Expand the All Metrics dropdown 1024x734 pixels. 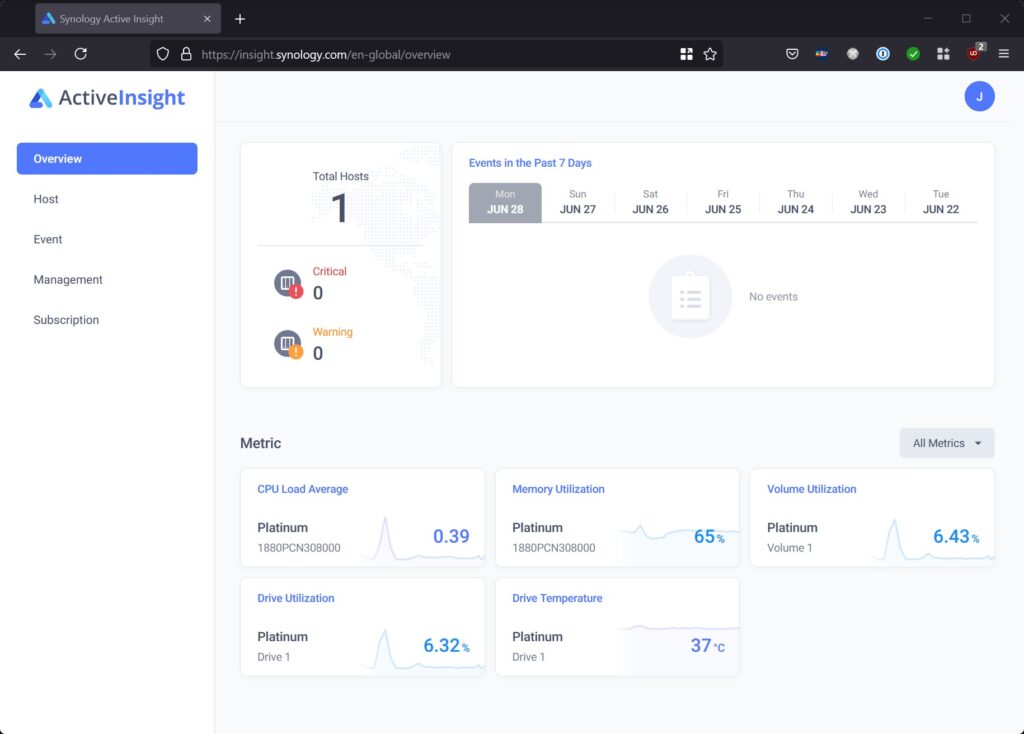click(947, 443)
